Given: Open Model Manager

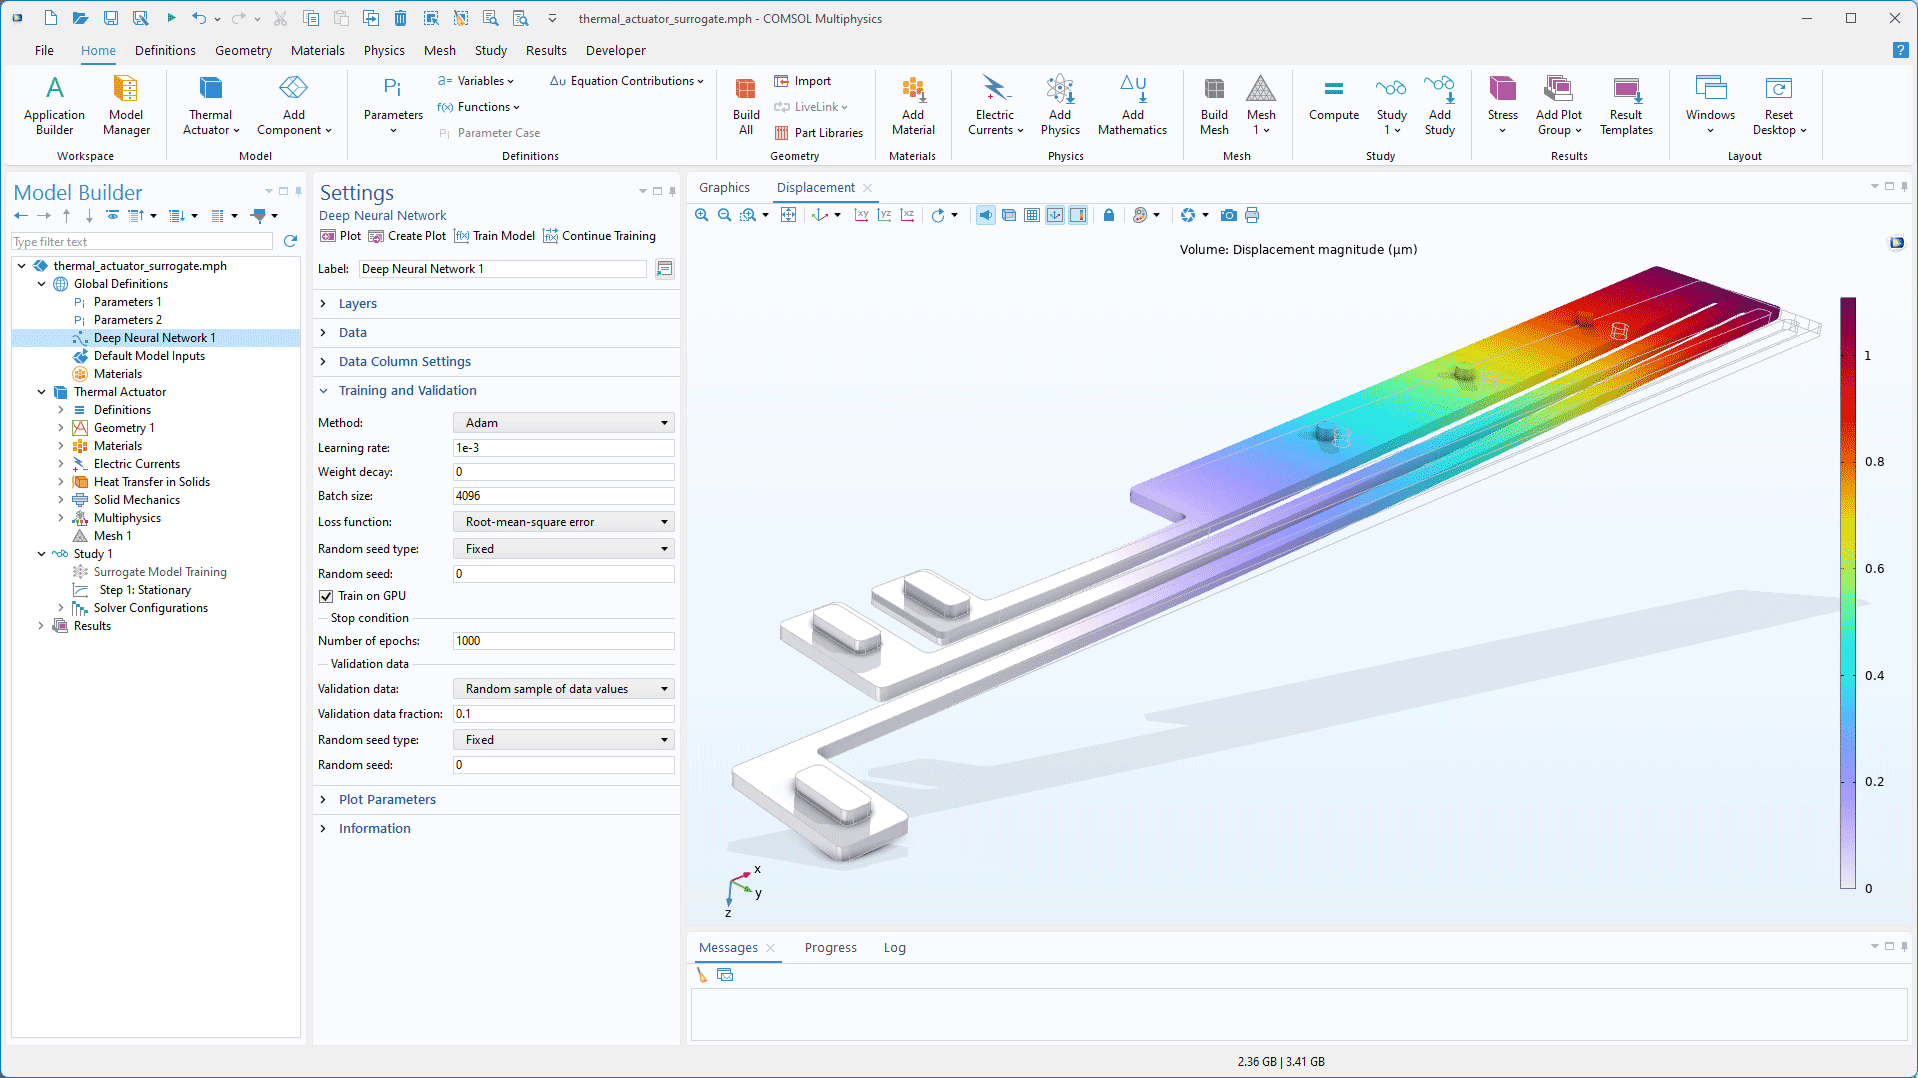Looking at the screenshot, I should [126, 106].
